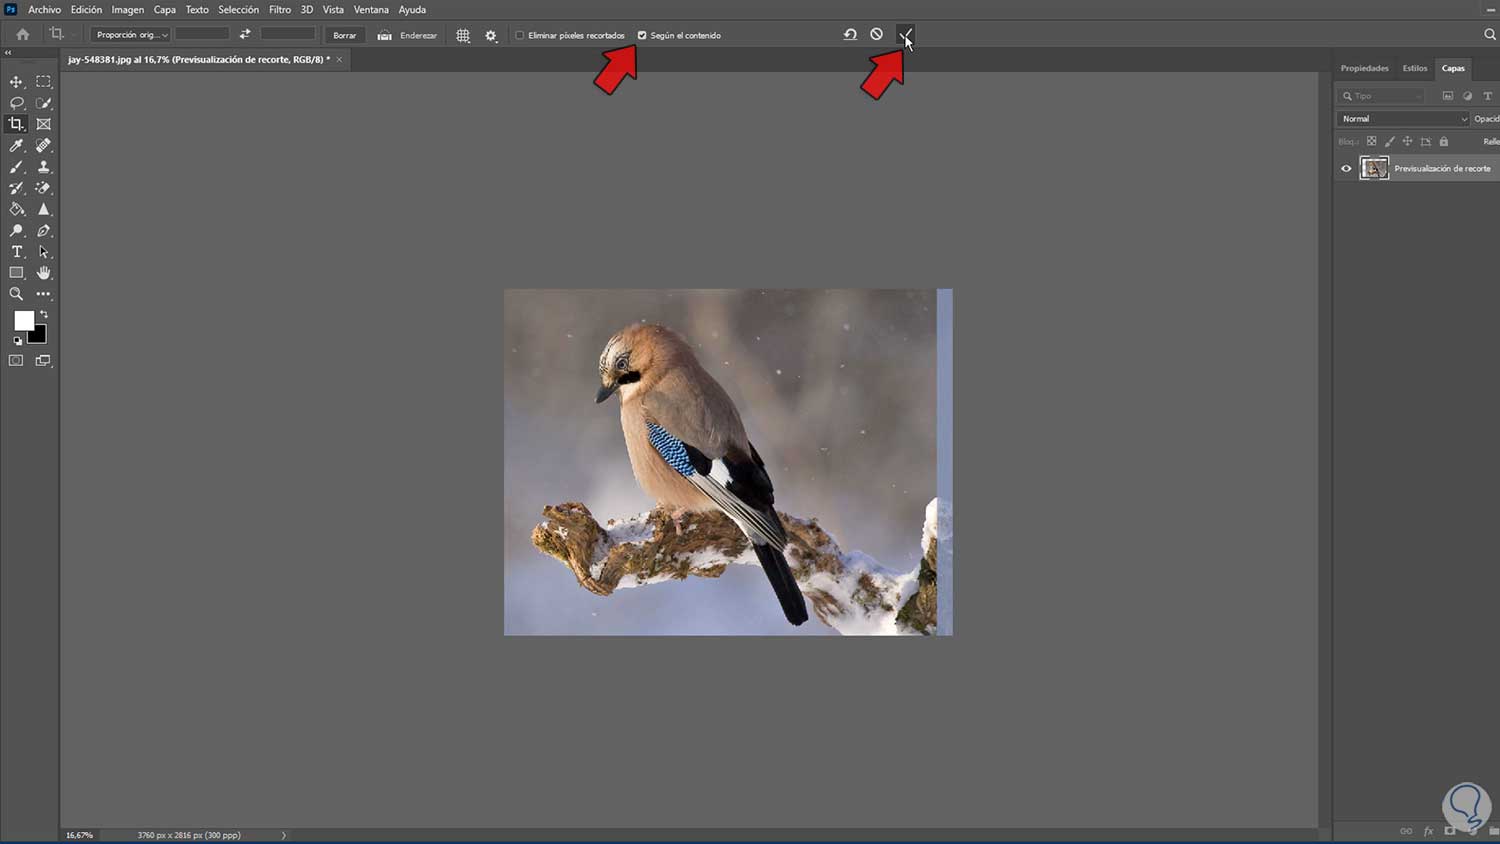Change the screen mode
Viewport: 1500px width, 844px height.
[43, 360]
